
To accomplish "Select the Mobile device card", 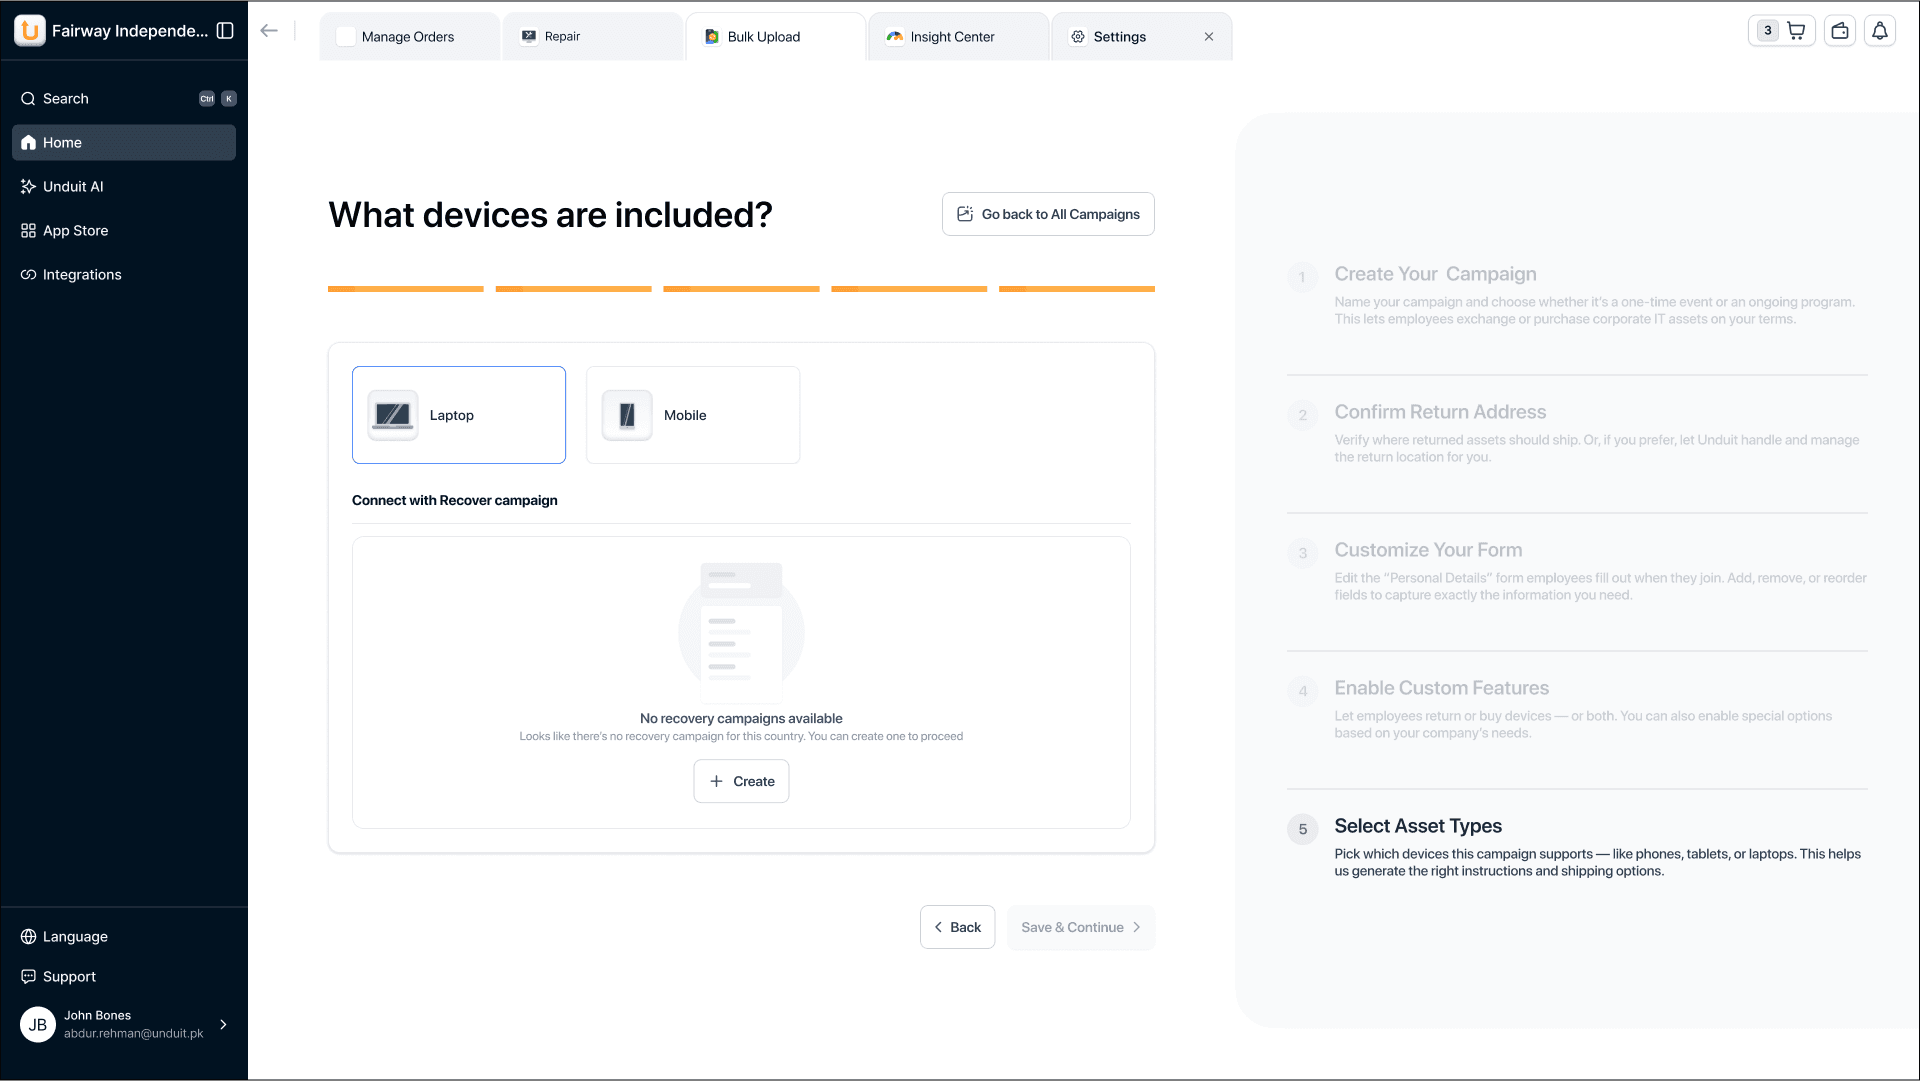I will click(x=692, y=415).
